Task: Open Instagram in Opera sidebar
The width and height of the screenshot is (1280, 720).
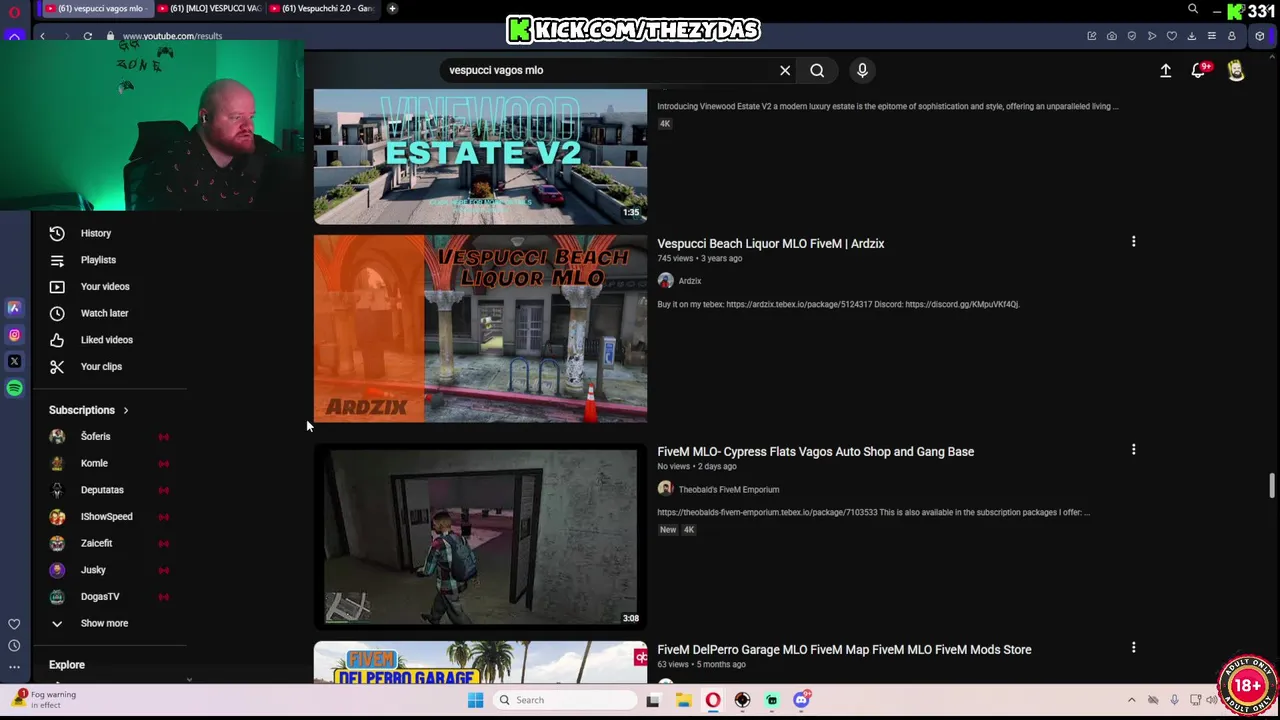Action: coord(14,335)
